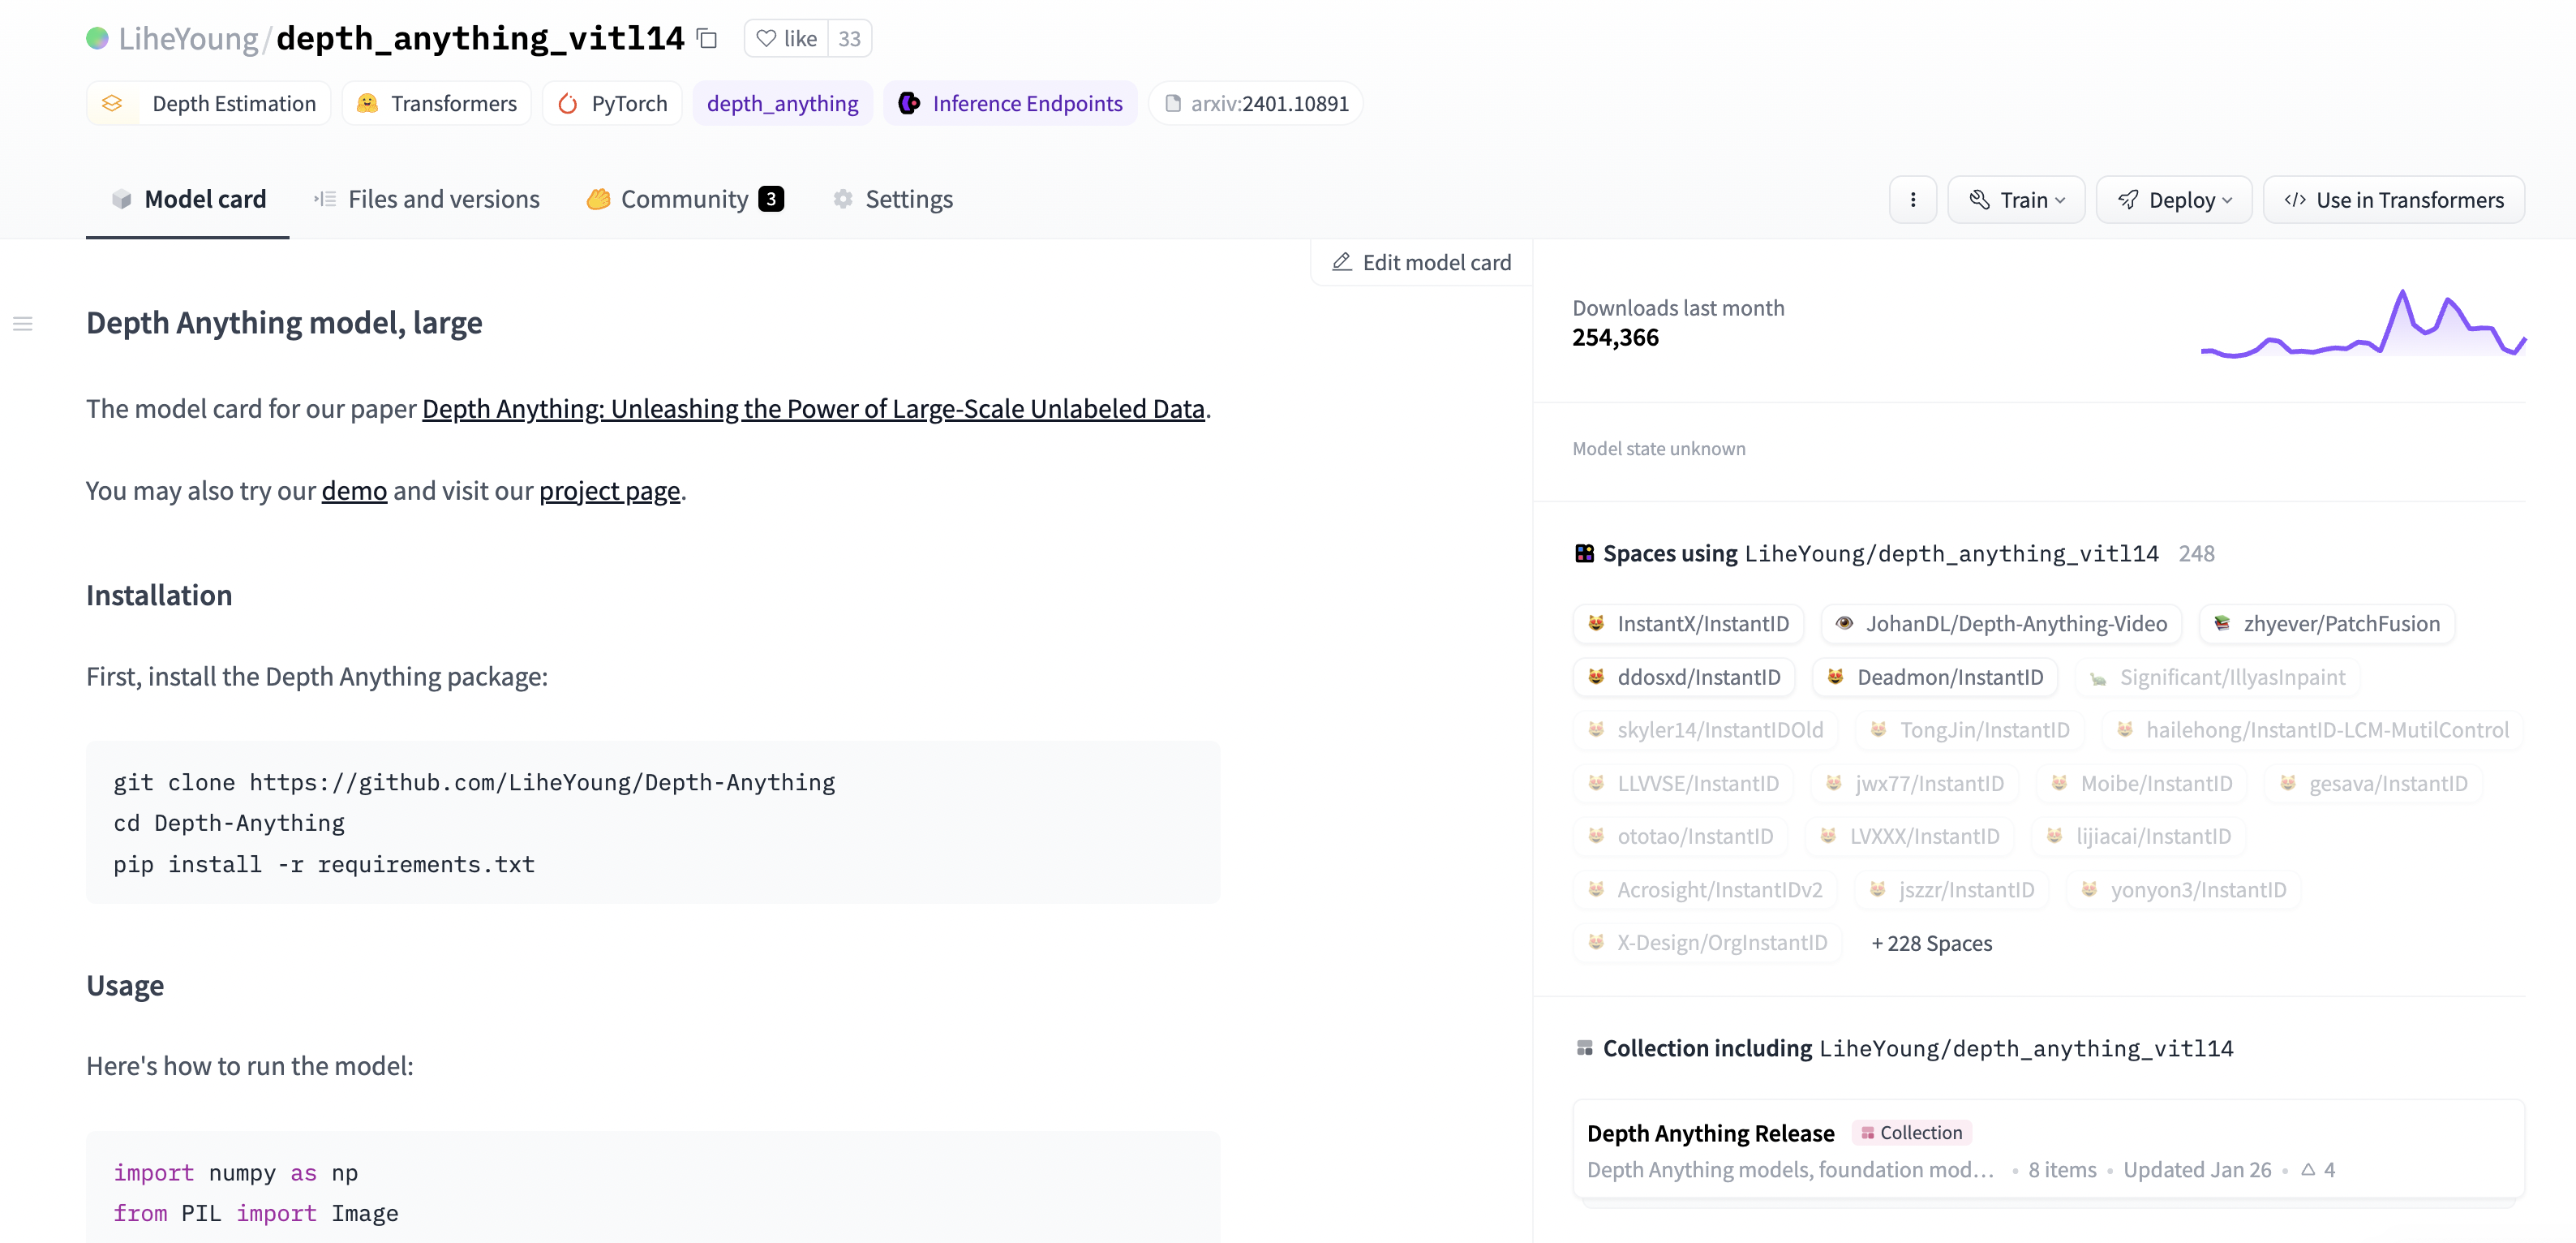Expand the Deploy dropdown

[2174, 200]
